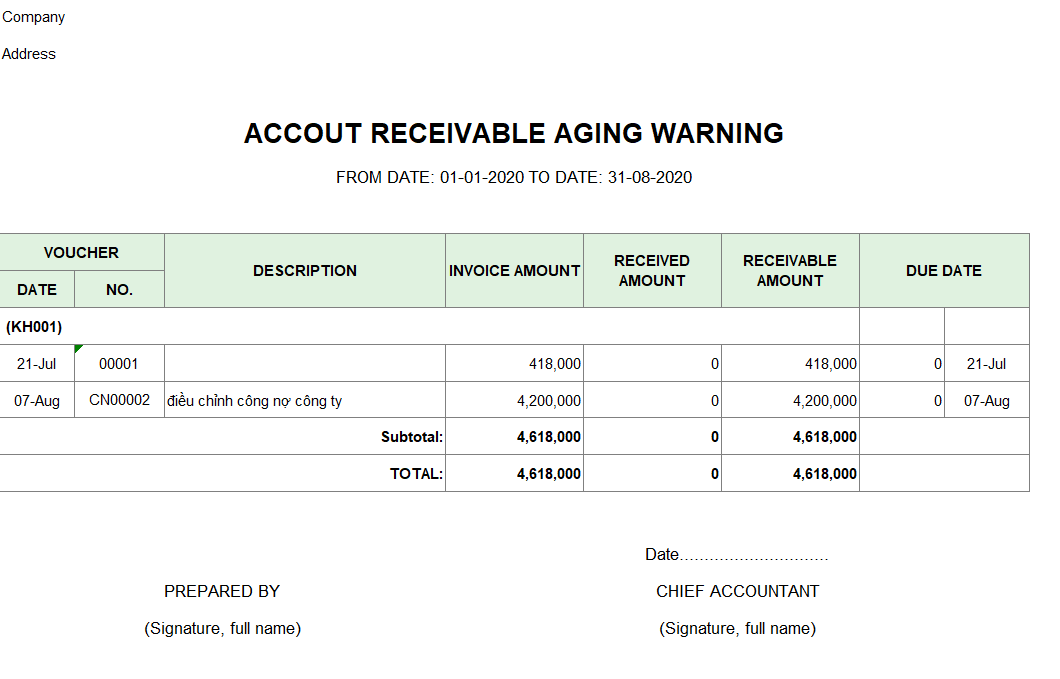Viewport: 1060px width, 679px height.
Task: Select voucher number CN00002 cell
Action: tap(119, 400)
